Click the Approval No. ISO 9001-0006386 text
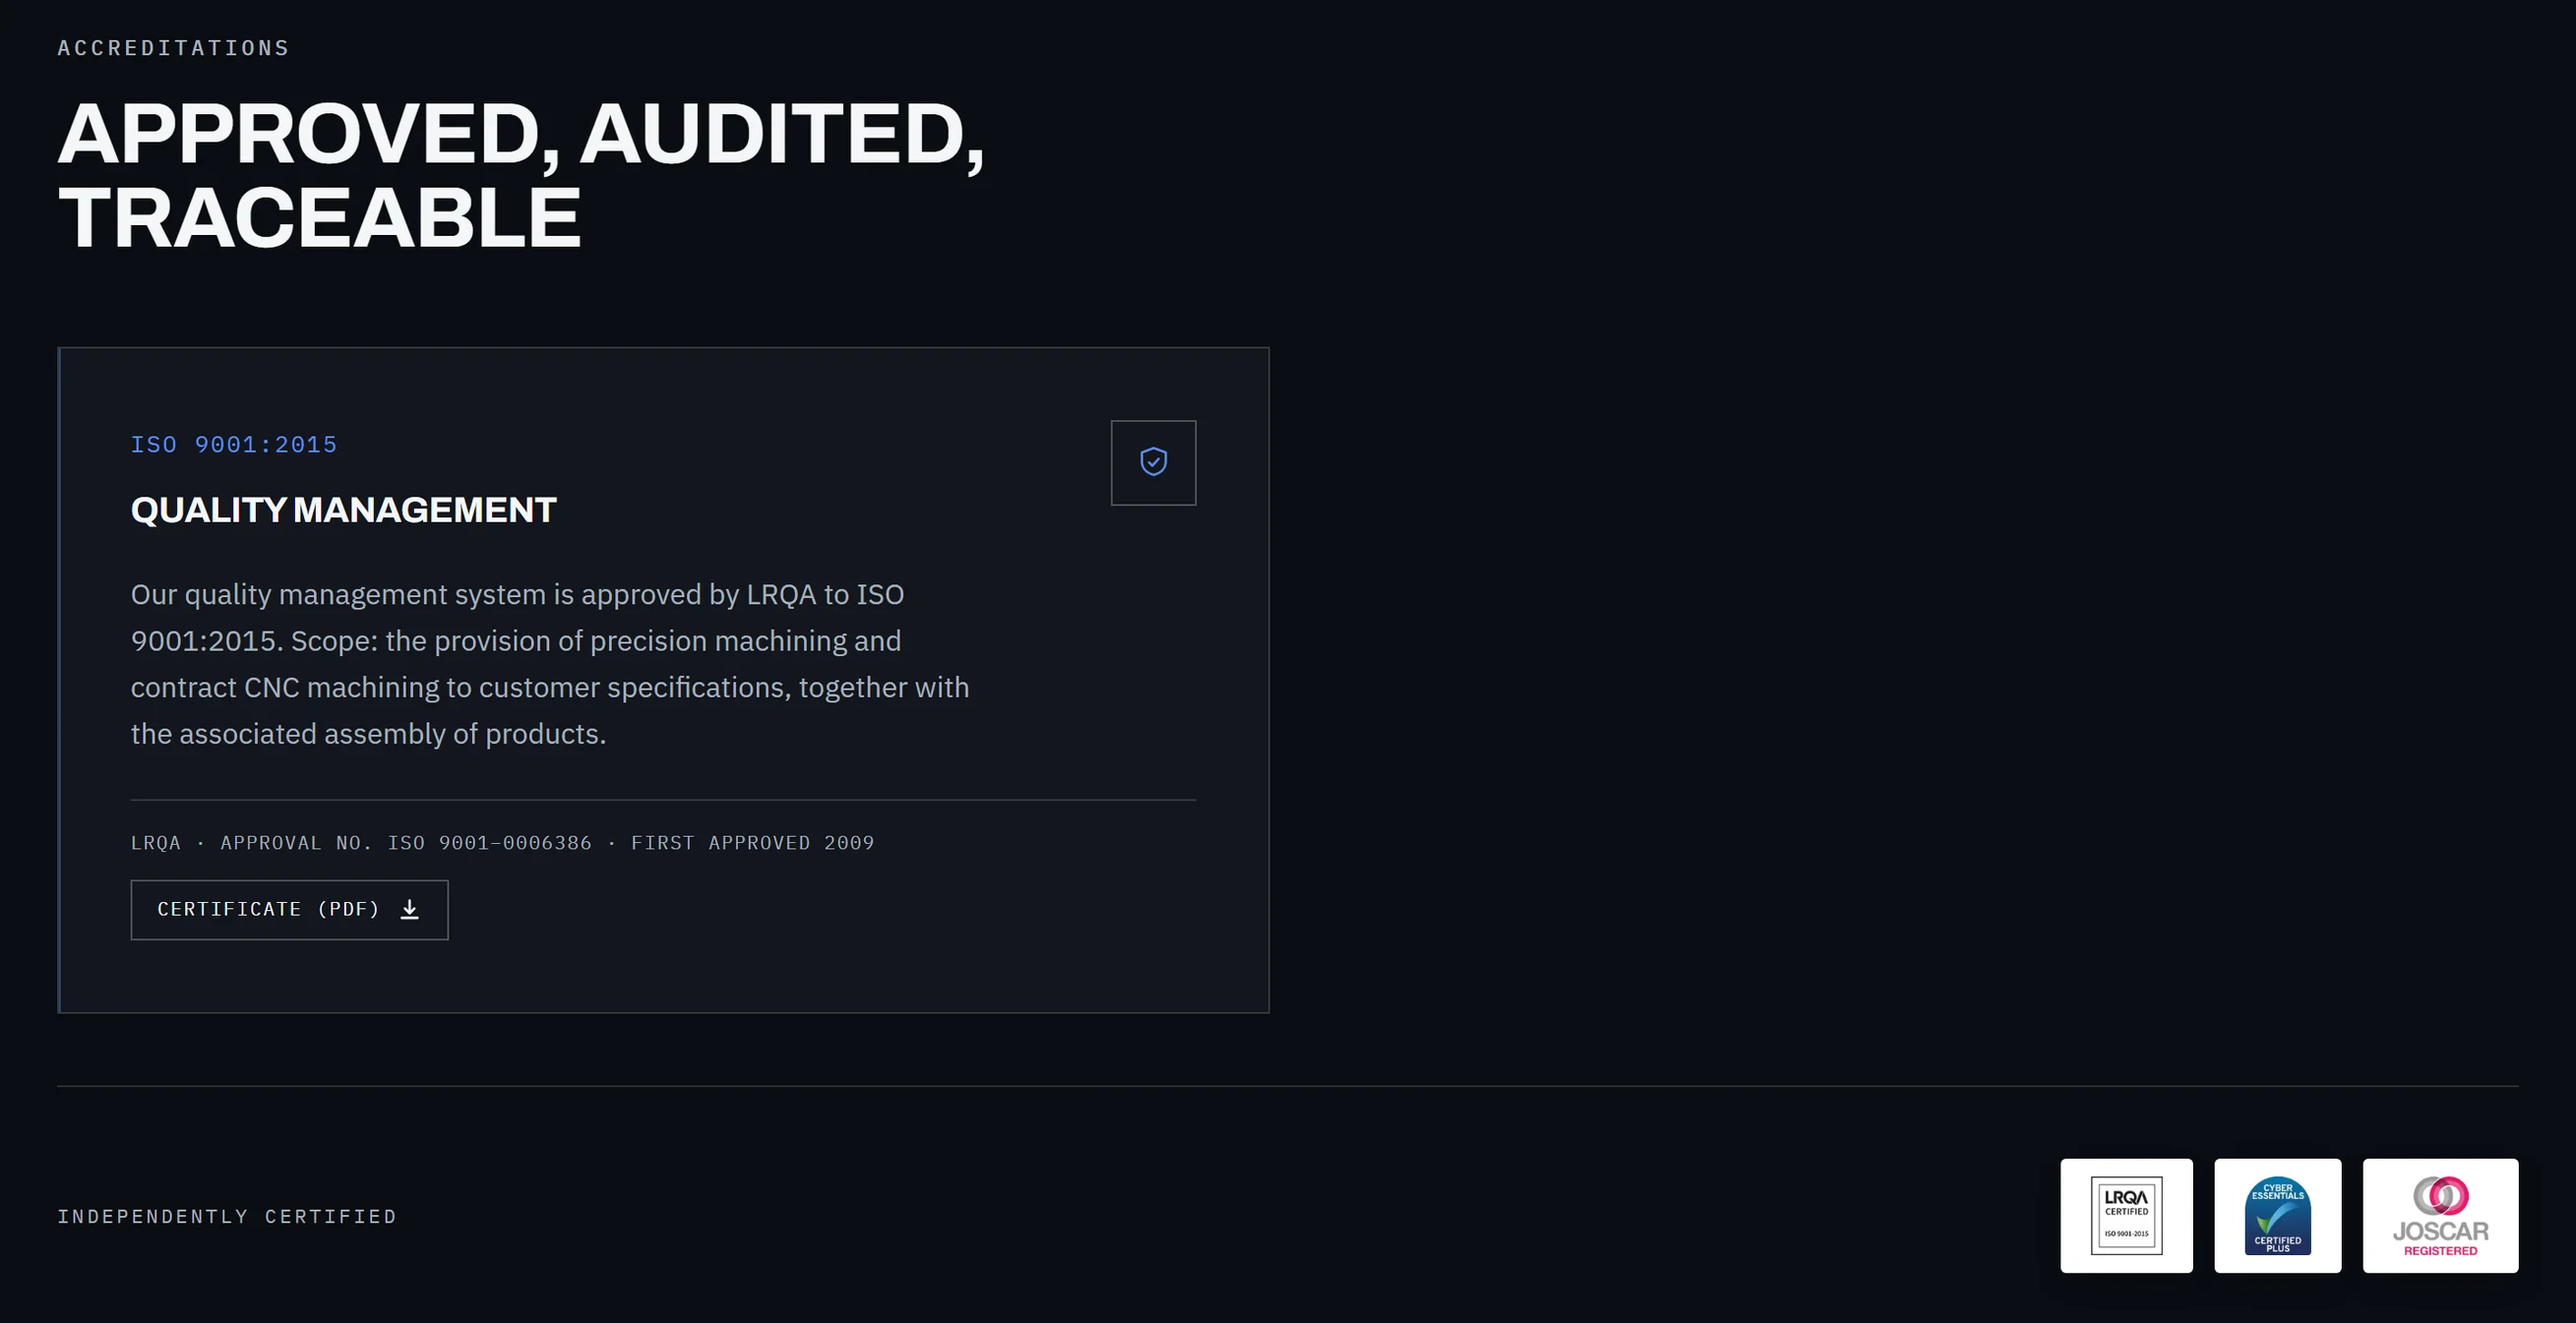This screenshot has height=1323, width=2576. point(406,843)
